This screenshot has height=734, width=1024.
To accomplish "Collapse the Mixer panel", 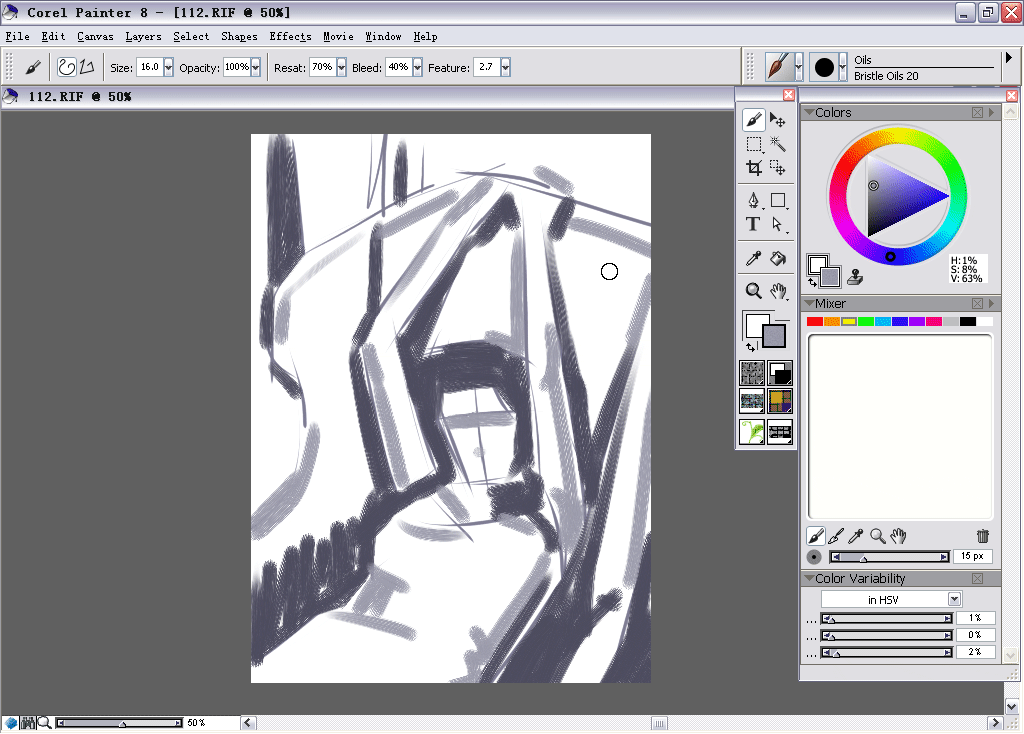I will [809, 304].
